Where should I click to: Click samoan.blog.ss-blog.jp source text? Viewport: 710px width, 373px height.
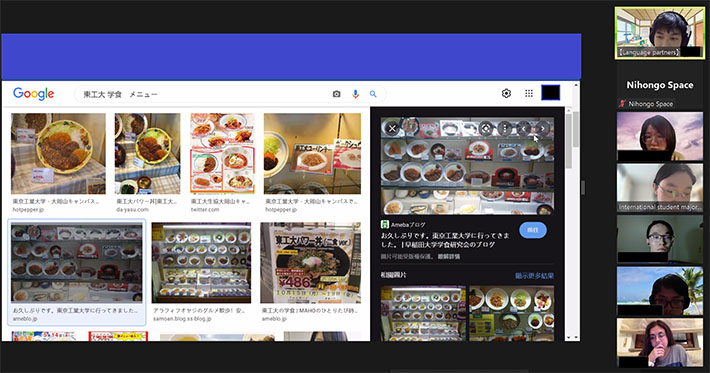click(182, 319)
